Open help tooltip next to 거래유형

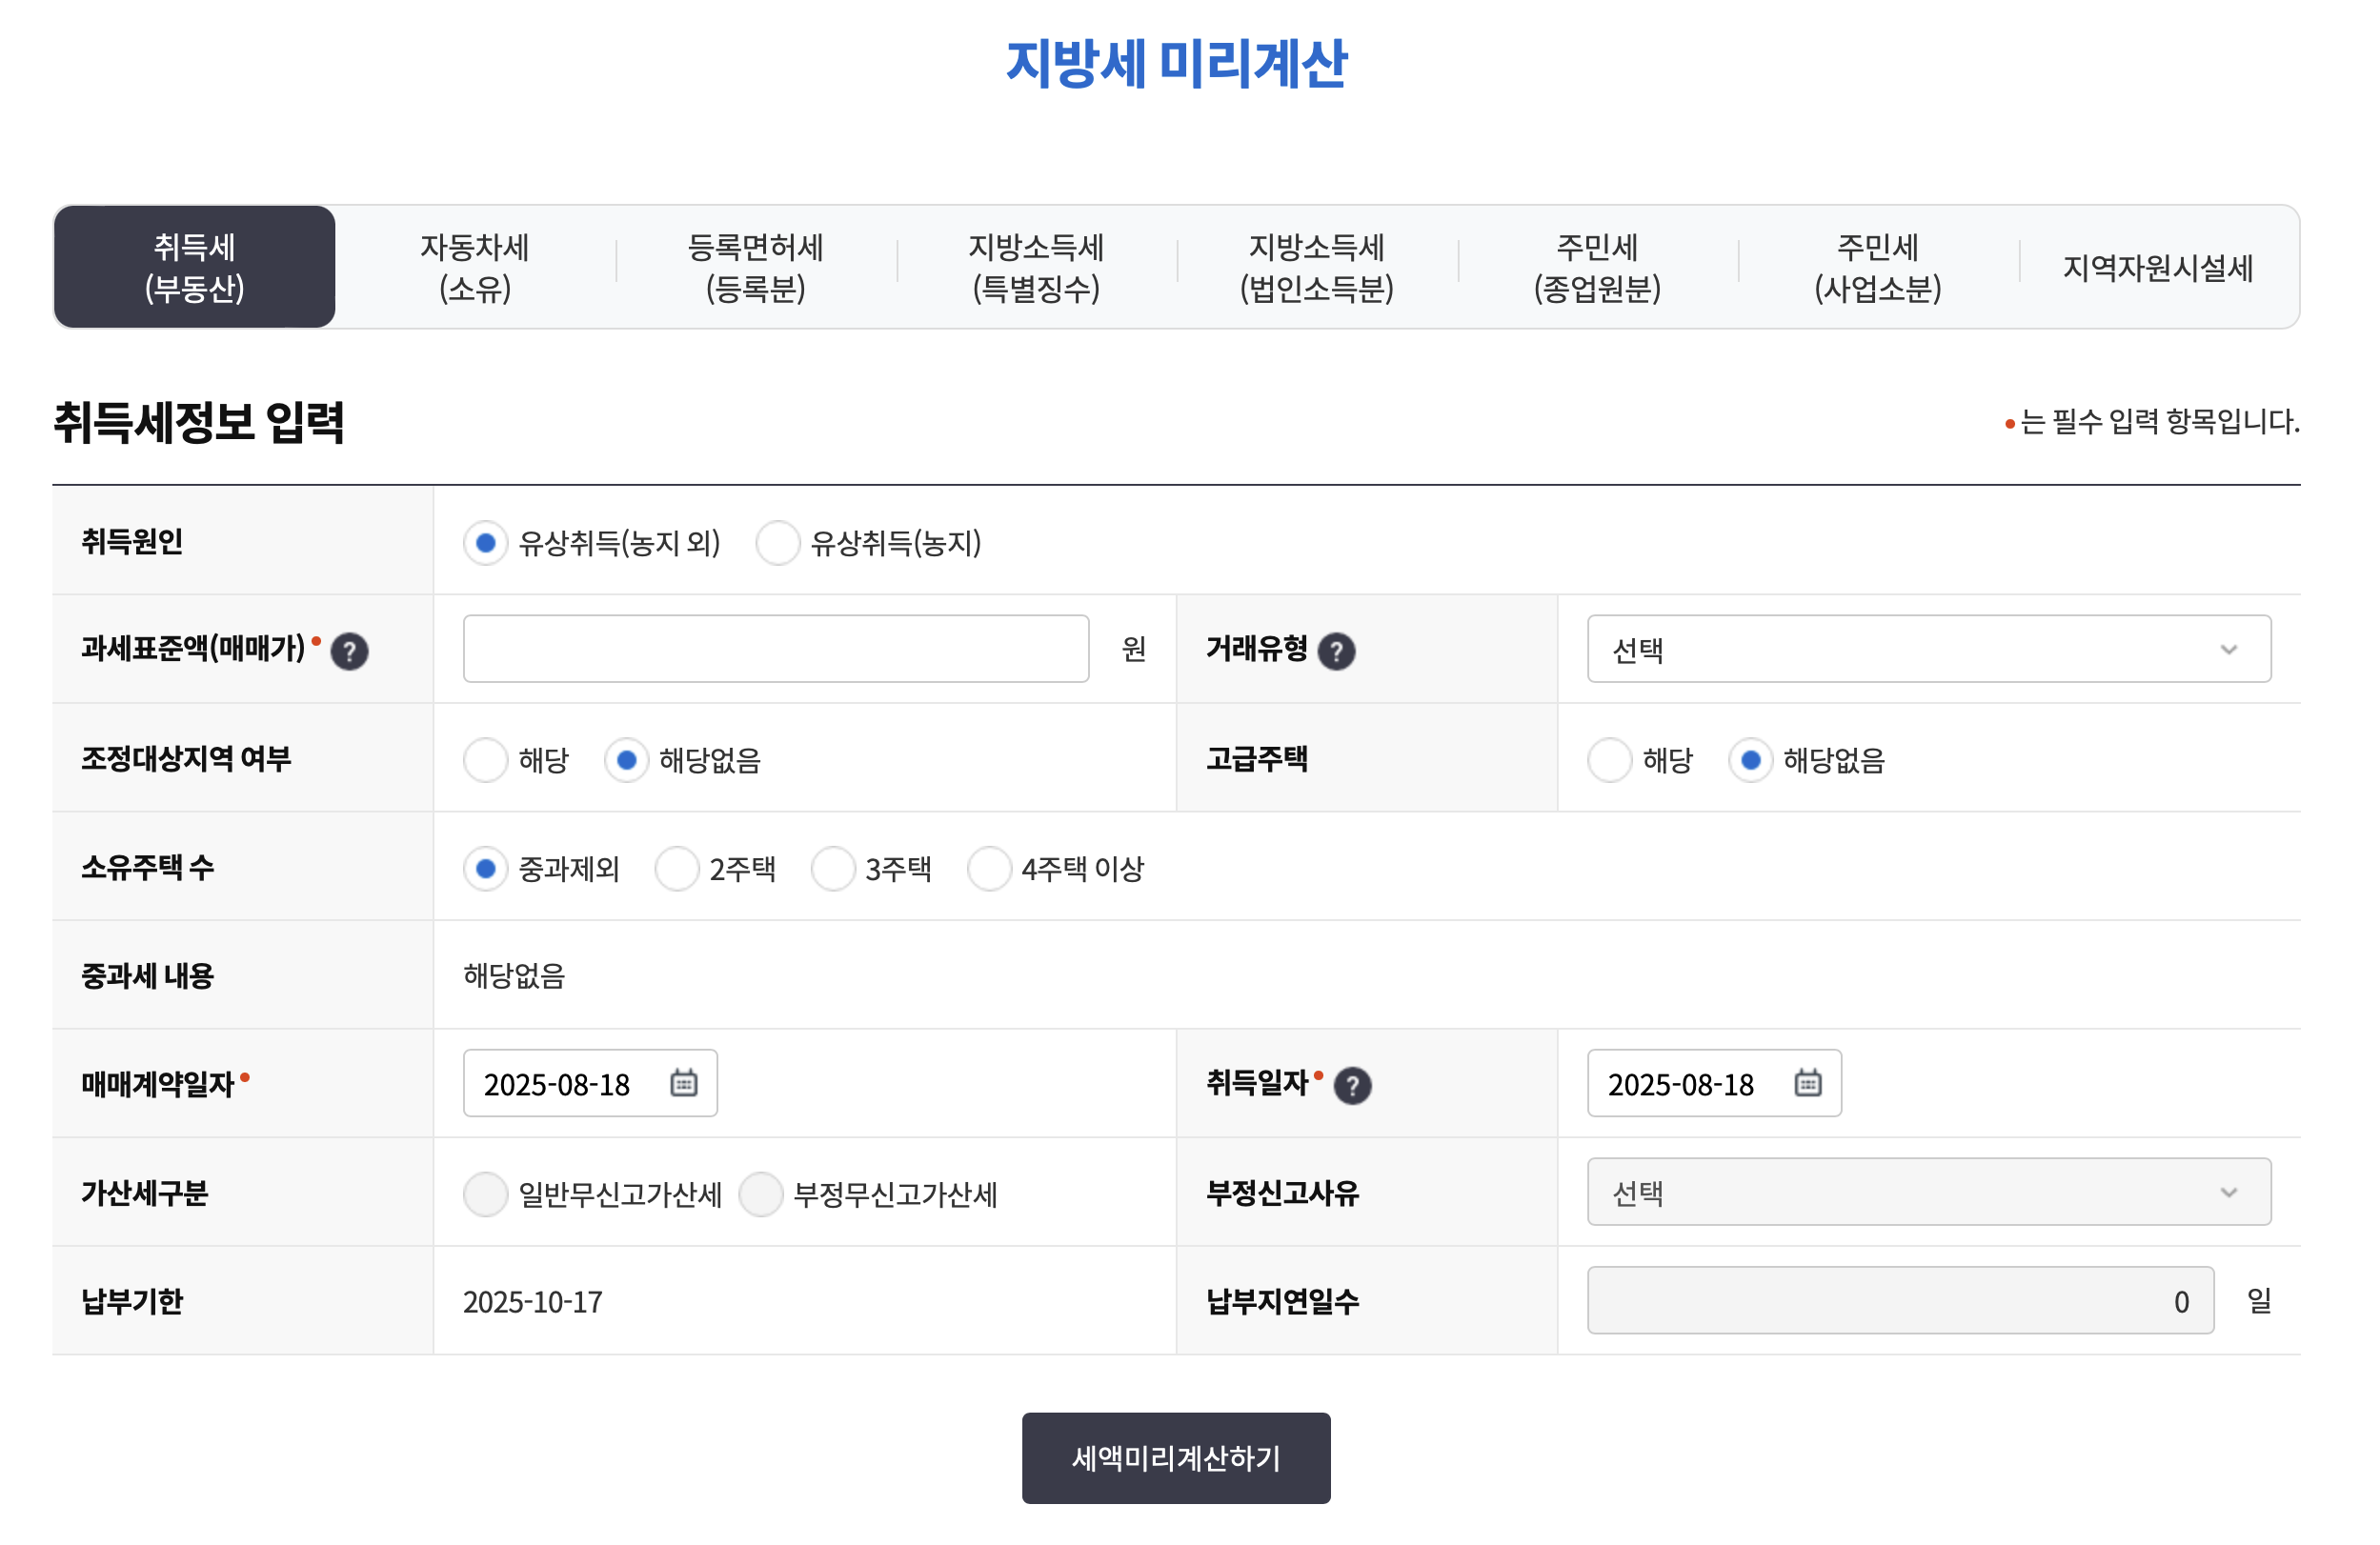[x=1337, y=649]
